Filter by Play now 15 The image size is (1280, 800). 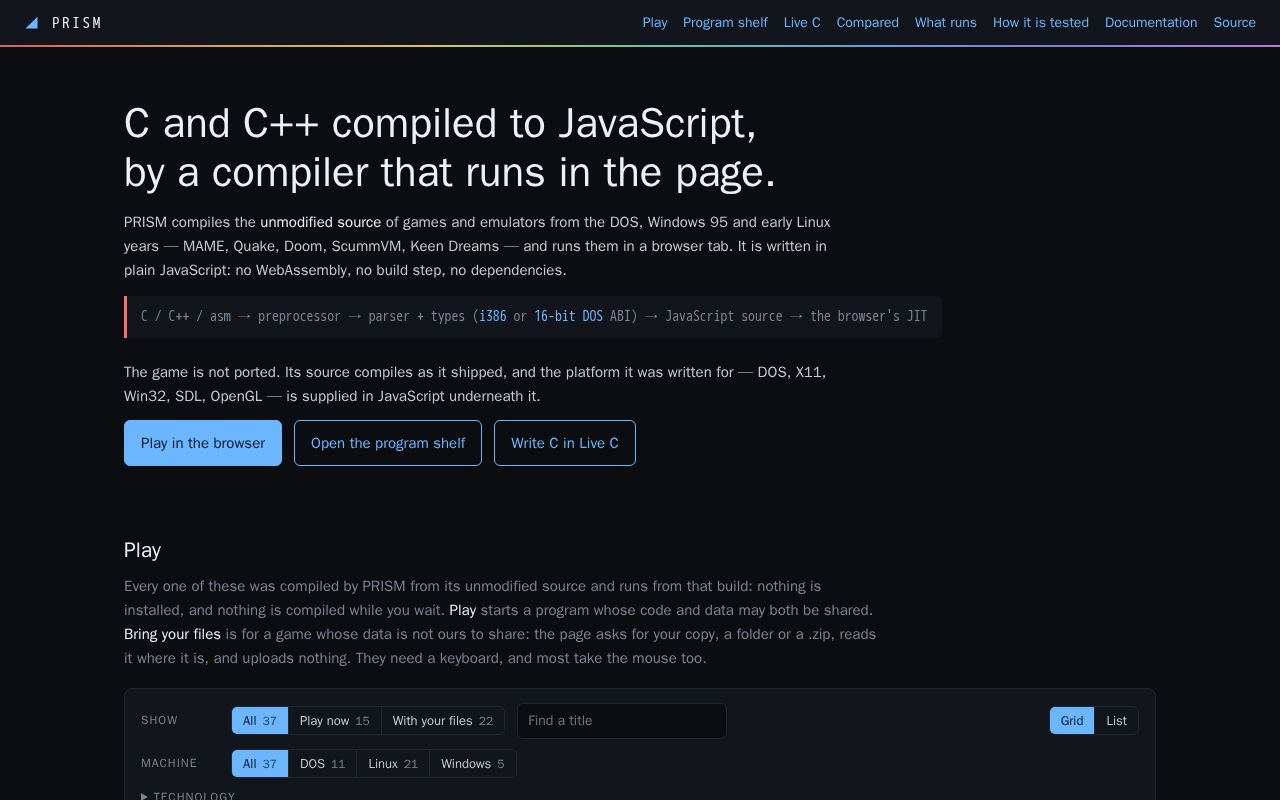(x=335, y=721)
